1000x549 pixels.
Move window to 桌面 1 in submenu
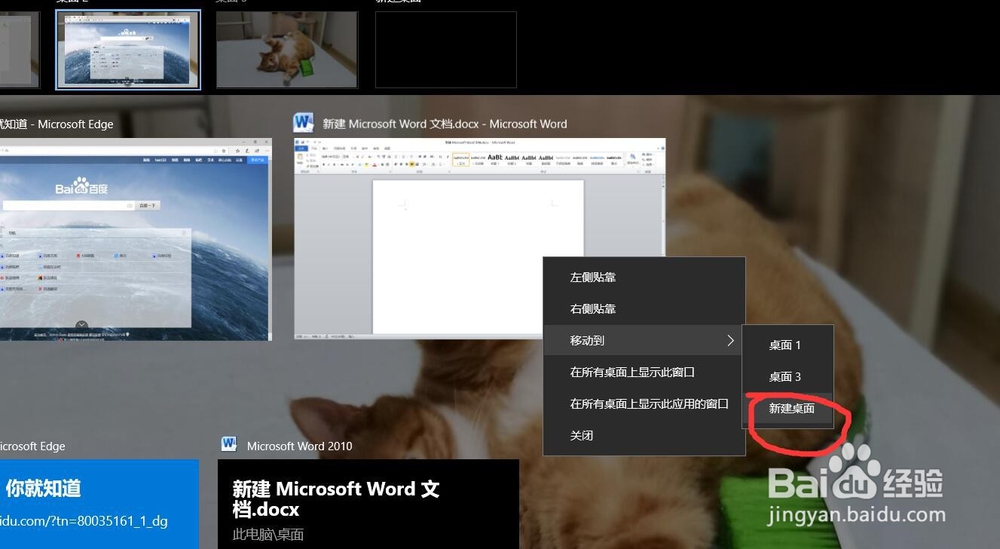[x=788, y=345]
